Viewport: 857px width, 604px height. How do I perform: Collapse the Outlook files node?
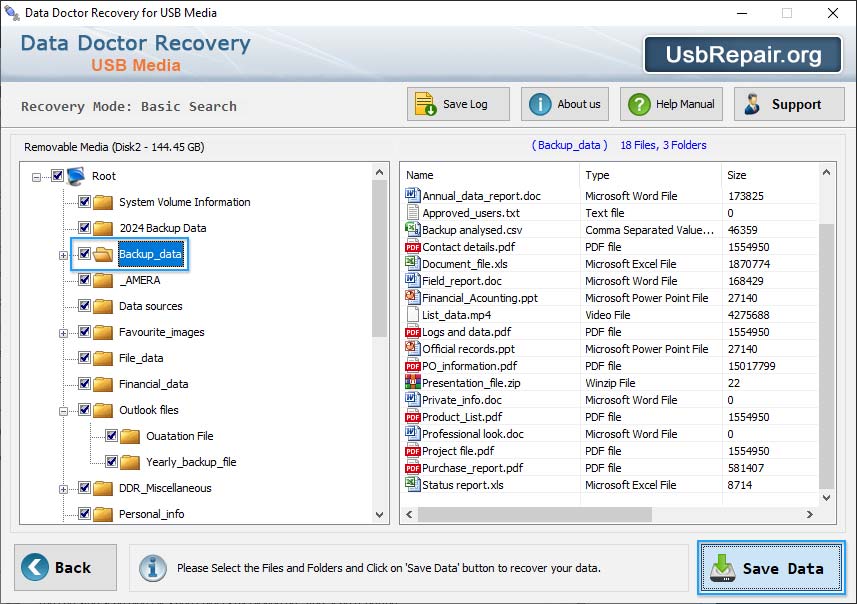pyautogui.click(x=63, y=412)
